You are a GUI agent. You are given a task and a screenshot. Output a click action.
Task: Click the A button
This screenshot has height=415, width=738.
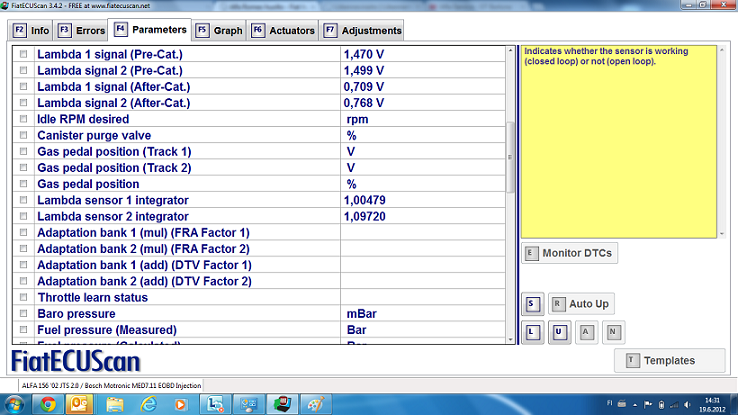(x=586, y=332)
